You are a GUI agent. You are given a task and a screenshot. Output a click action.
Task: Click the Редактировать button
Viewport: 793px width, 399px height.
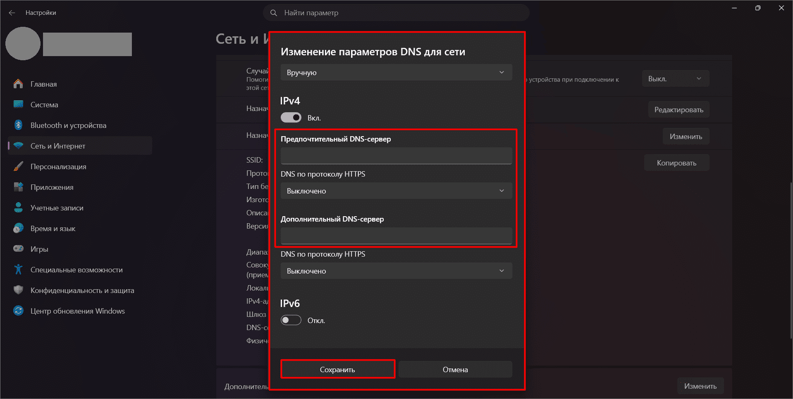tap(679, 110)
